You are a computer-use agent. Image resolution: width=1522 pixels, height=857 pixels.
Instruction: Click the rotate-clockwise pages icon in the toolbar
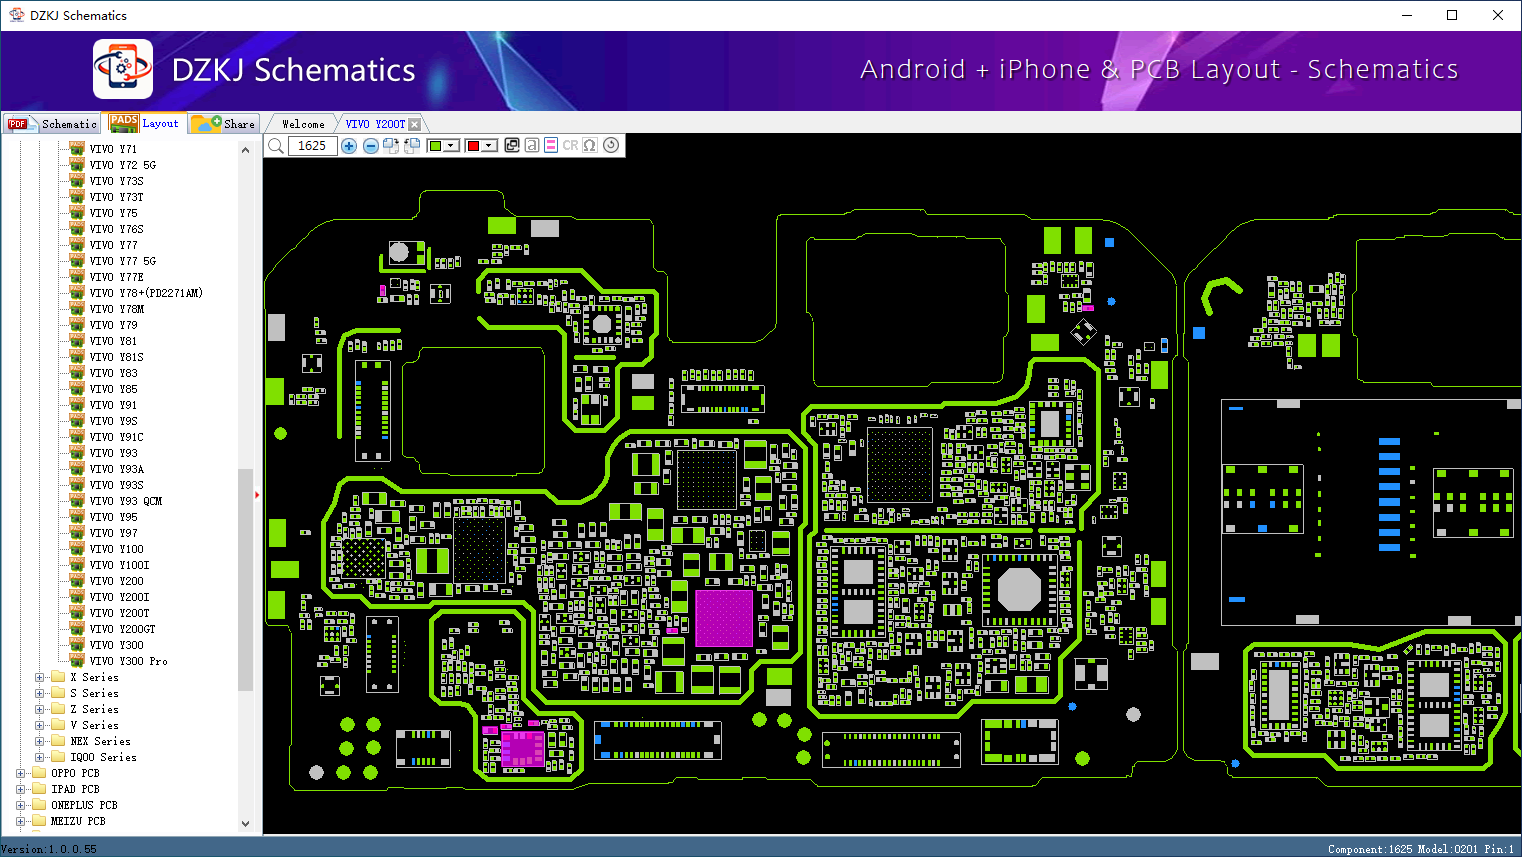point(391,146)
